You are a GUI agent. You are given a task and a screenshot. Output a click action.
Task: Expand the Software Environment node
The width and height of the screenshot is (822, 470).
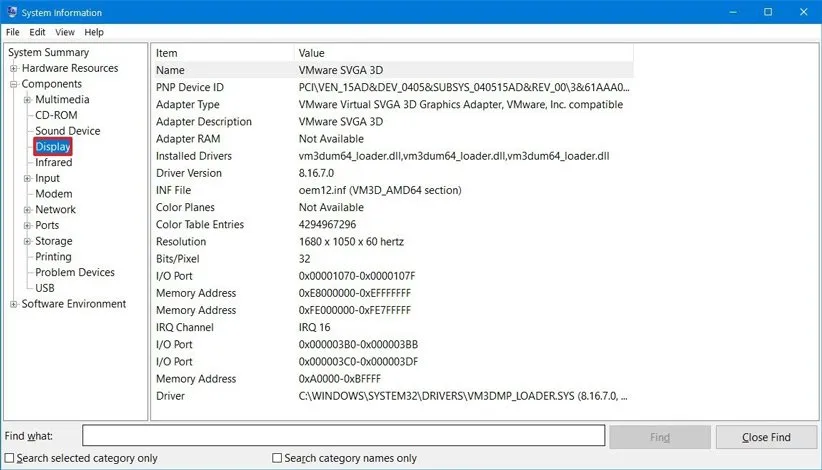coord(14,304)
